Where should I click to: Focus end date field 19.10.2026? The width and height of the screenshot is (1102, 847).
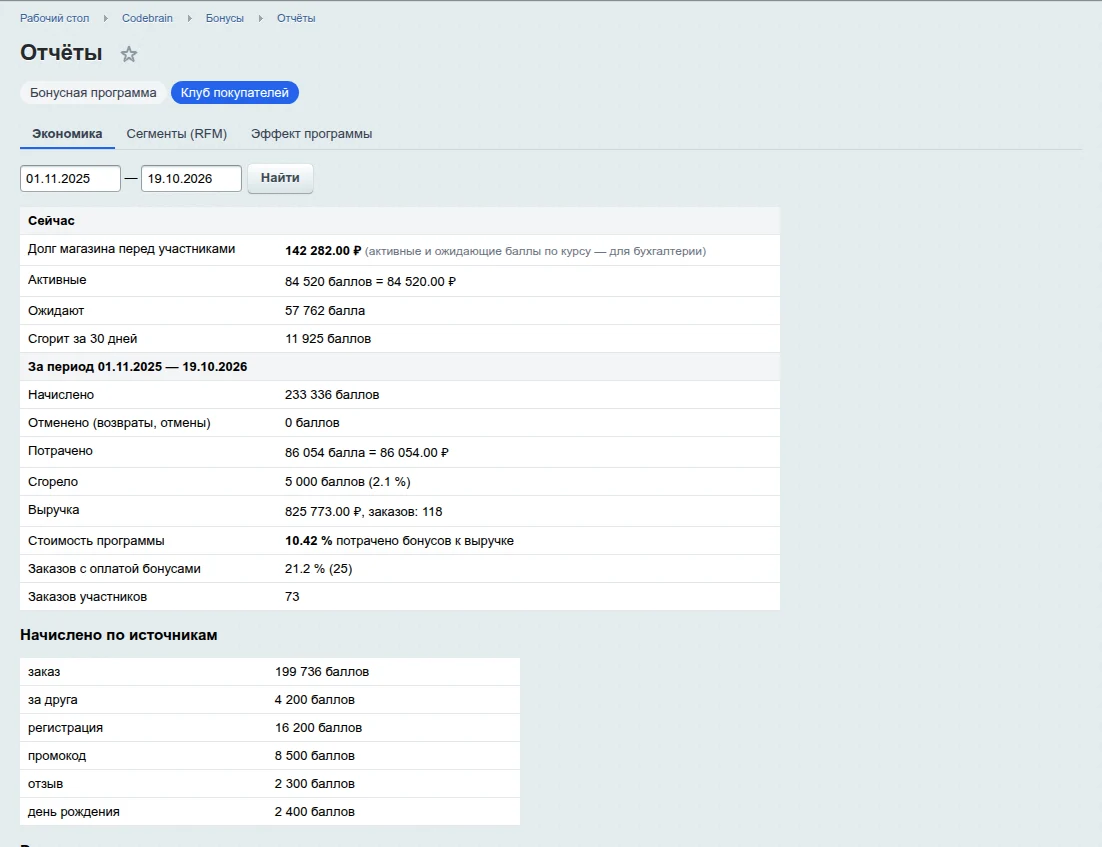(x=191, y=179)
